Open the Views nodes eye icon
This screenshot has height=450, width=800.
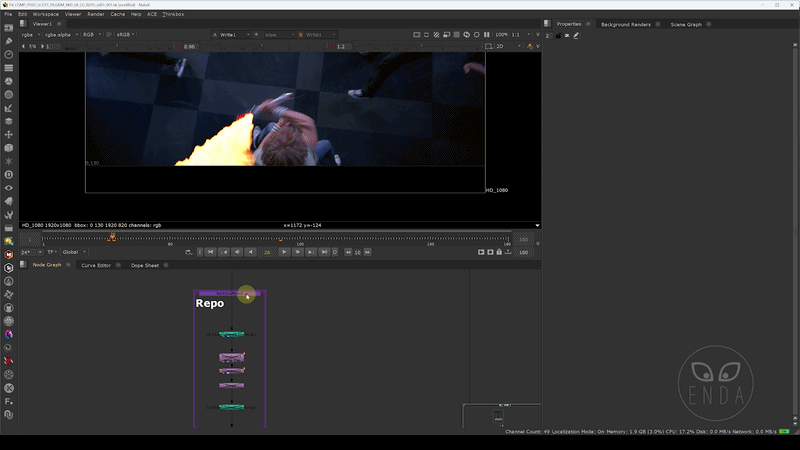pyautogui.click(x=9, y=188)
